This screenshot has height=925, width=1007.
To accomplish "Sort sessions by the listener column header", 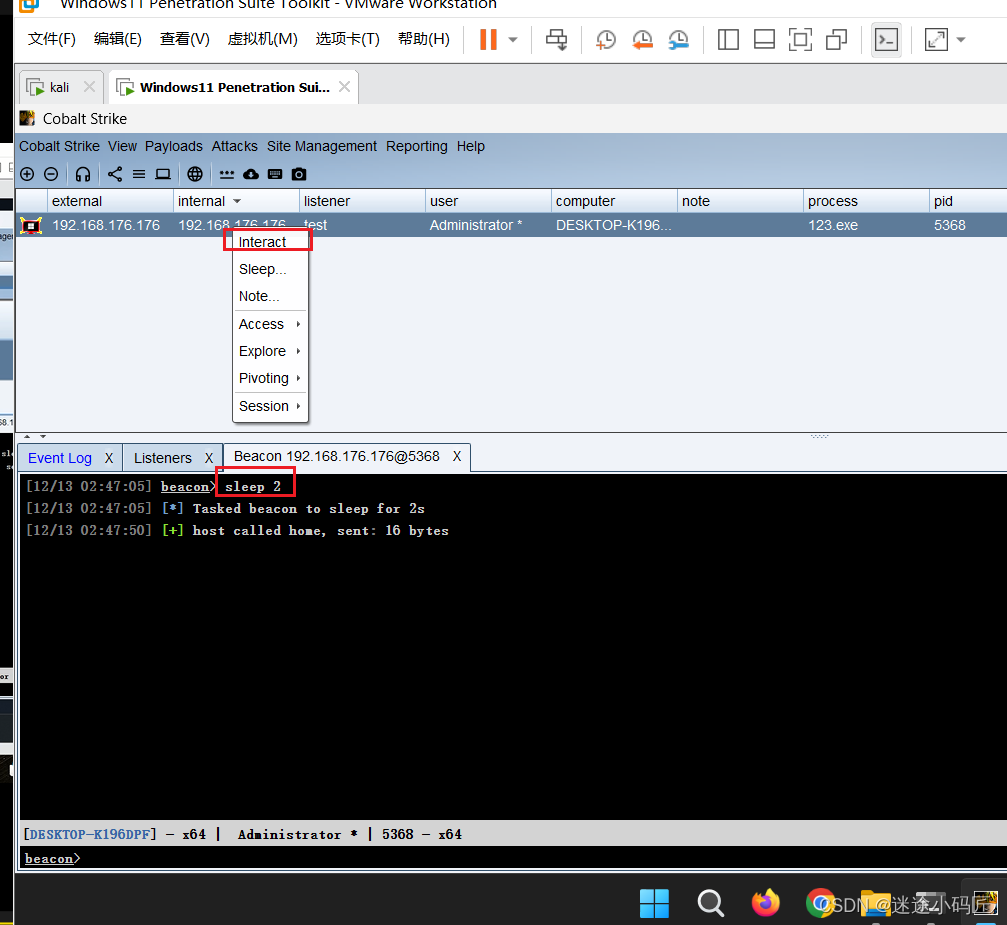I will [362, 201].
